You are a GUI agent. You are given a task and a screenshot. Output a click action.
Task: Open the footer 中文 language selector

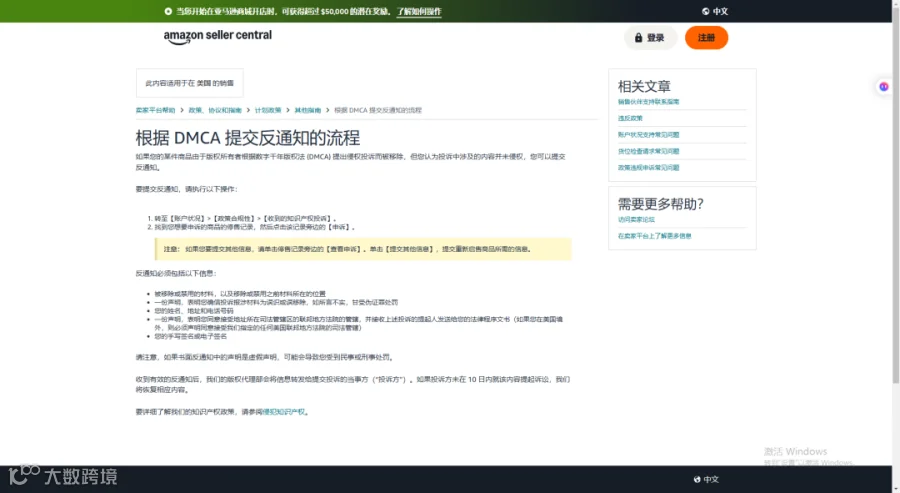706,479
